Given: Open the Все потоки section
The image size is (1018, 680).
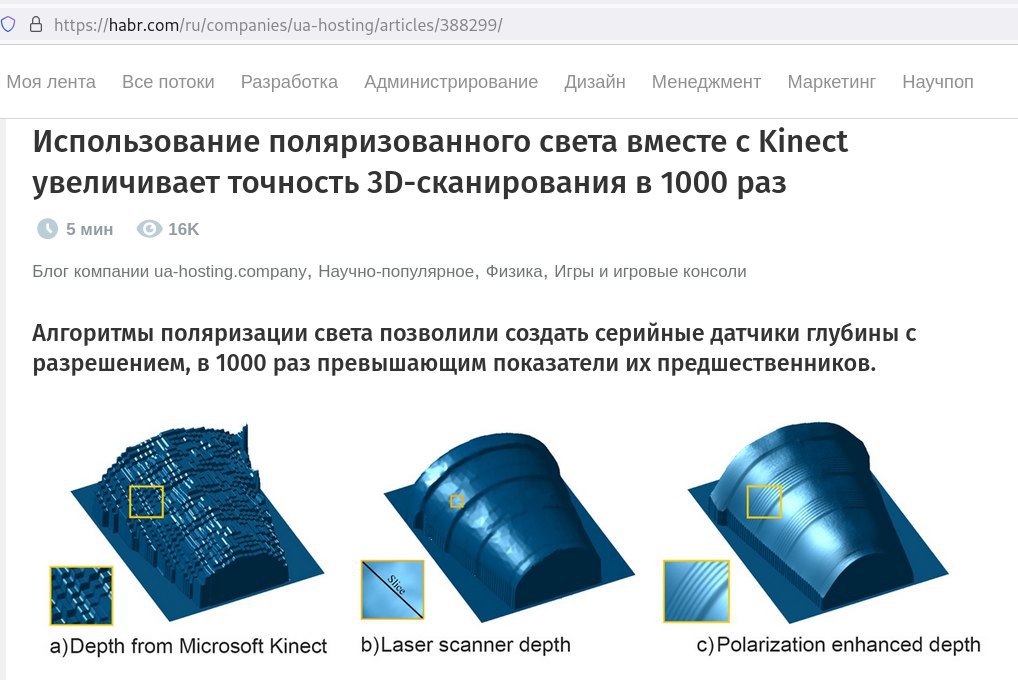Looking at the screenshot, I should (x=168, y=82).
